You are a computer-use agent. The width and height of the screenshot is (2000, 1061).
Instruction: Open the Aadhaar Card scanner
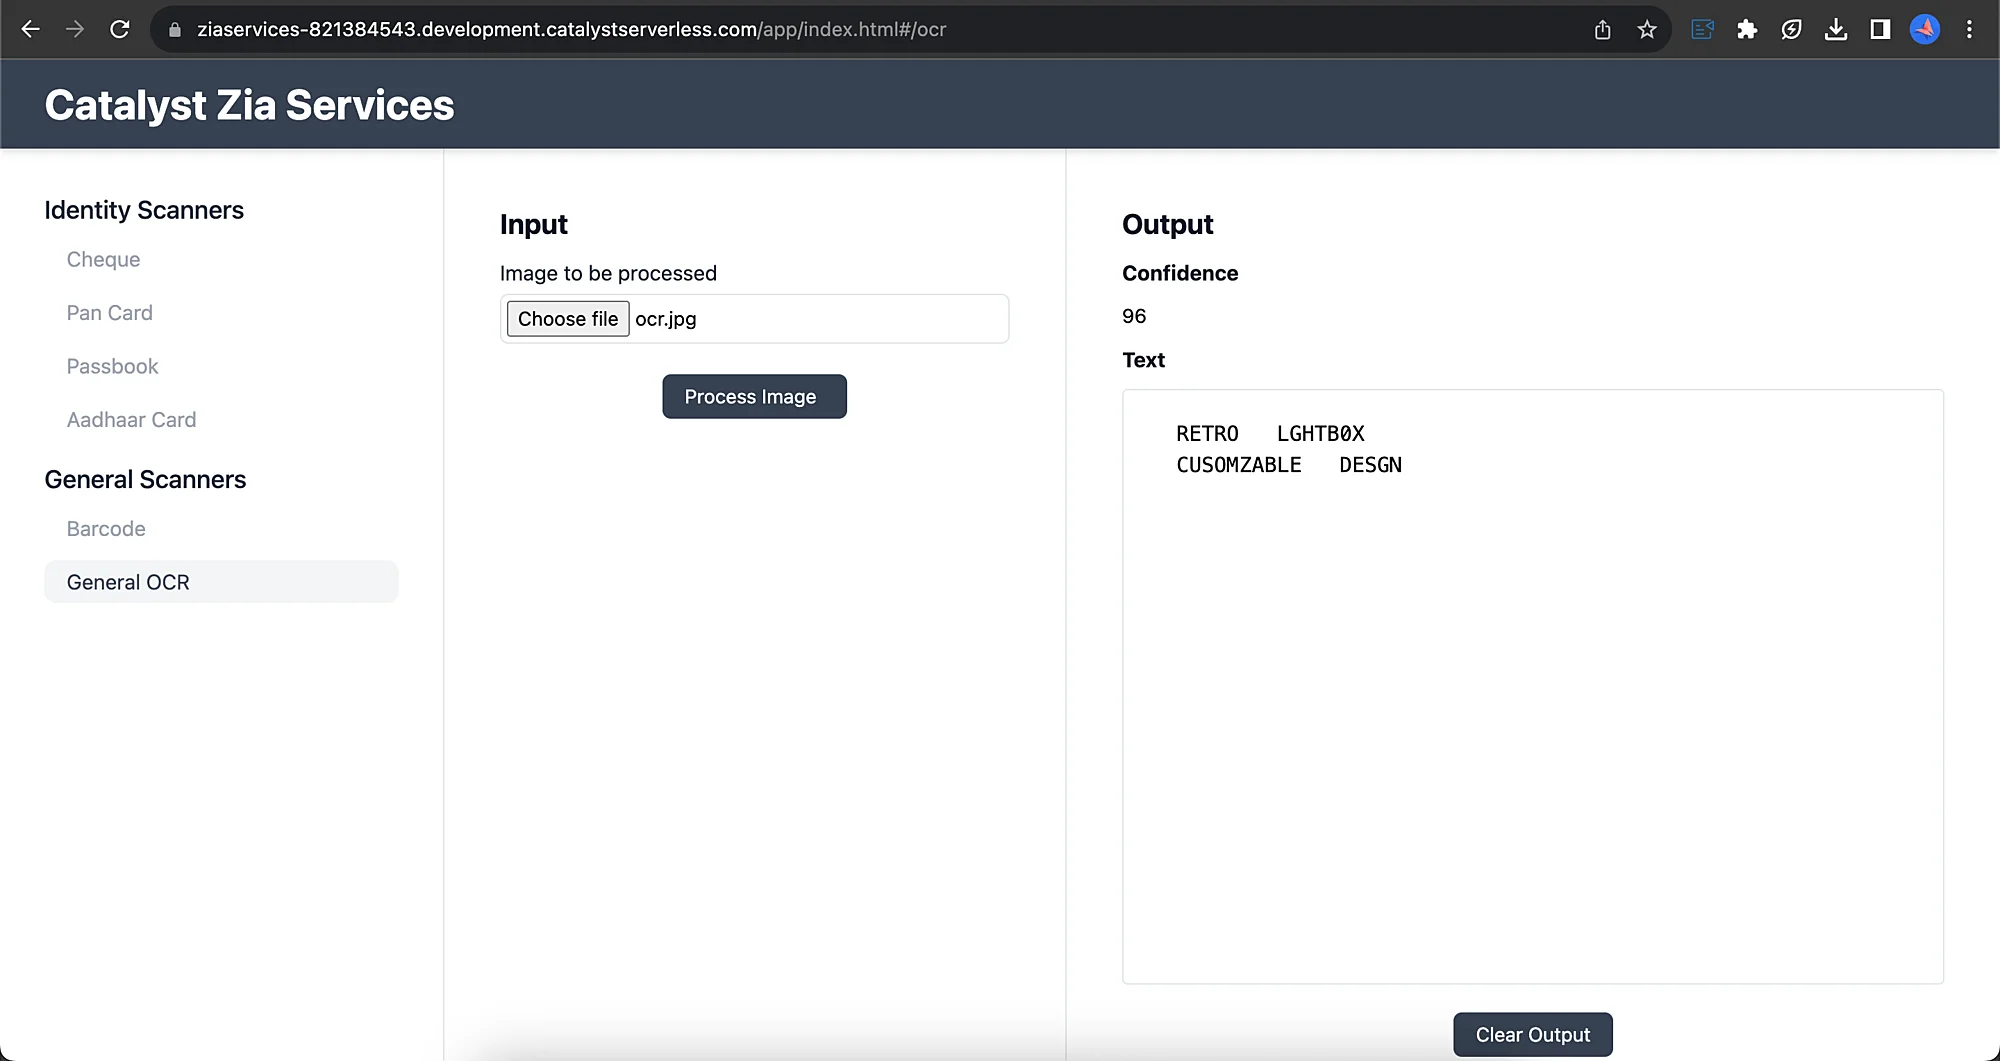click(131, 420)
